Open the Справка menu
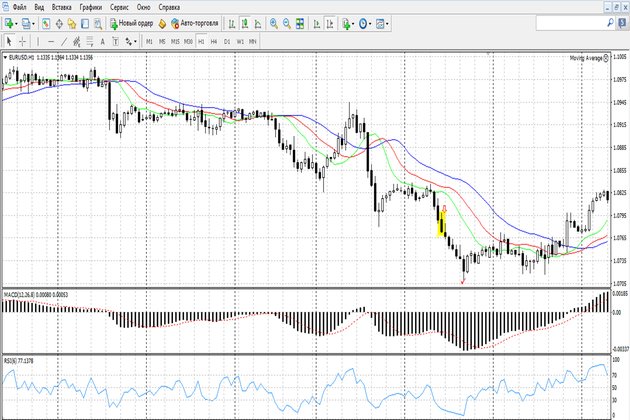Image resolution: width=630 pixels, height=420 pixels. [x=169, y=7]
